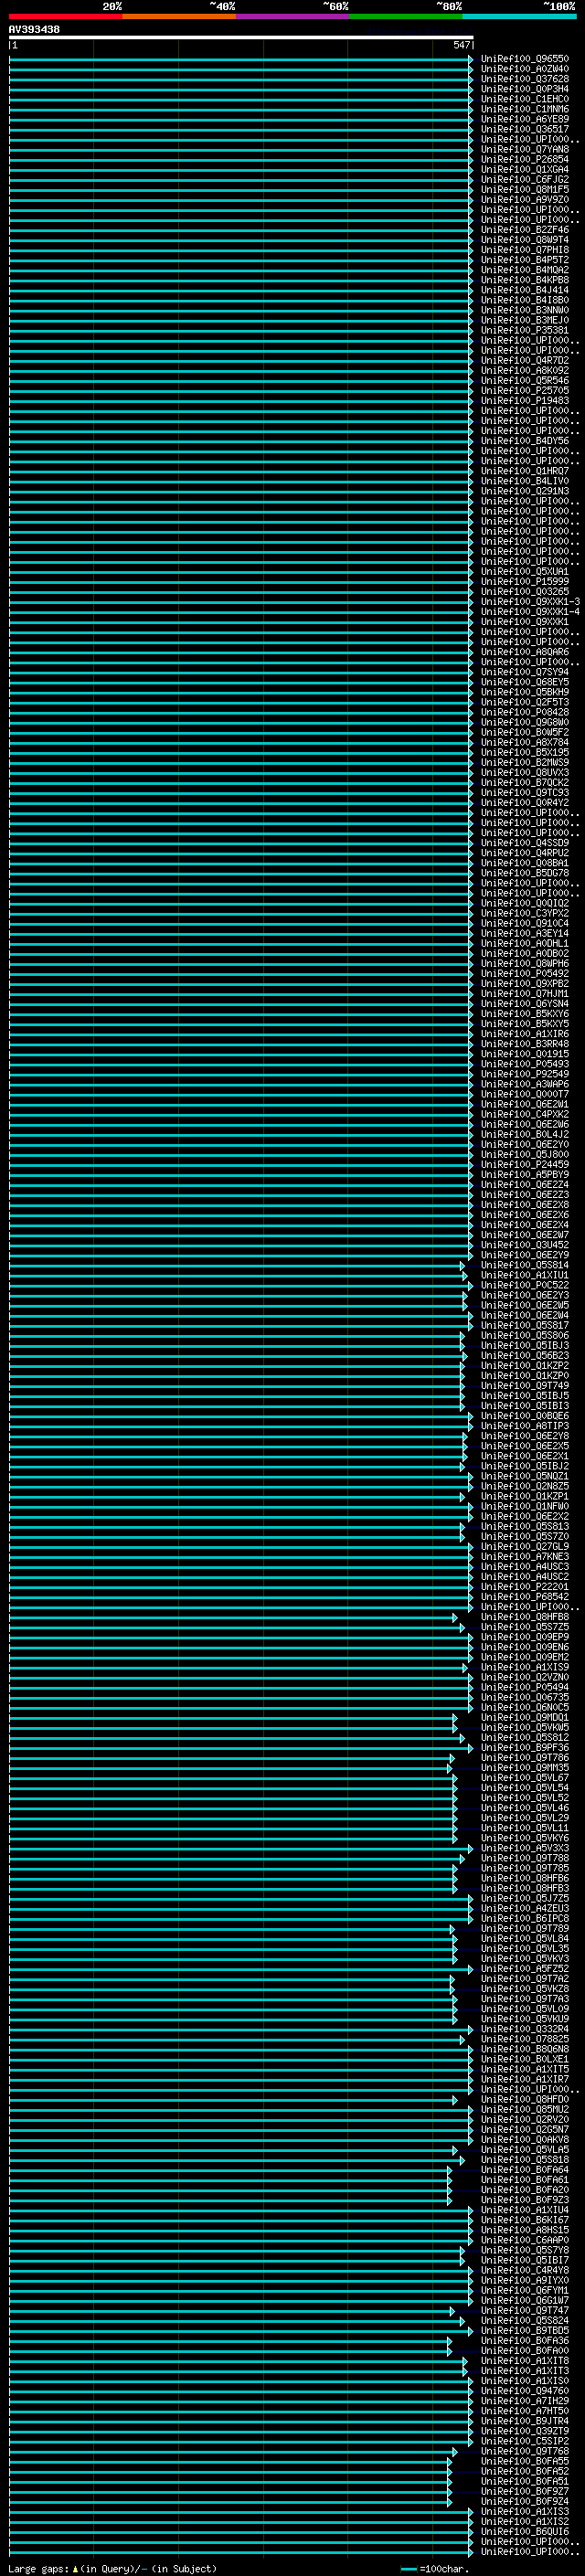This screenshot has height=2576, width=585.
Task: Click hit label UniRef100_P68542
Action: [524, 1596]
